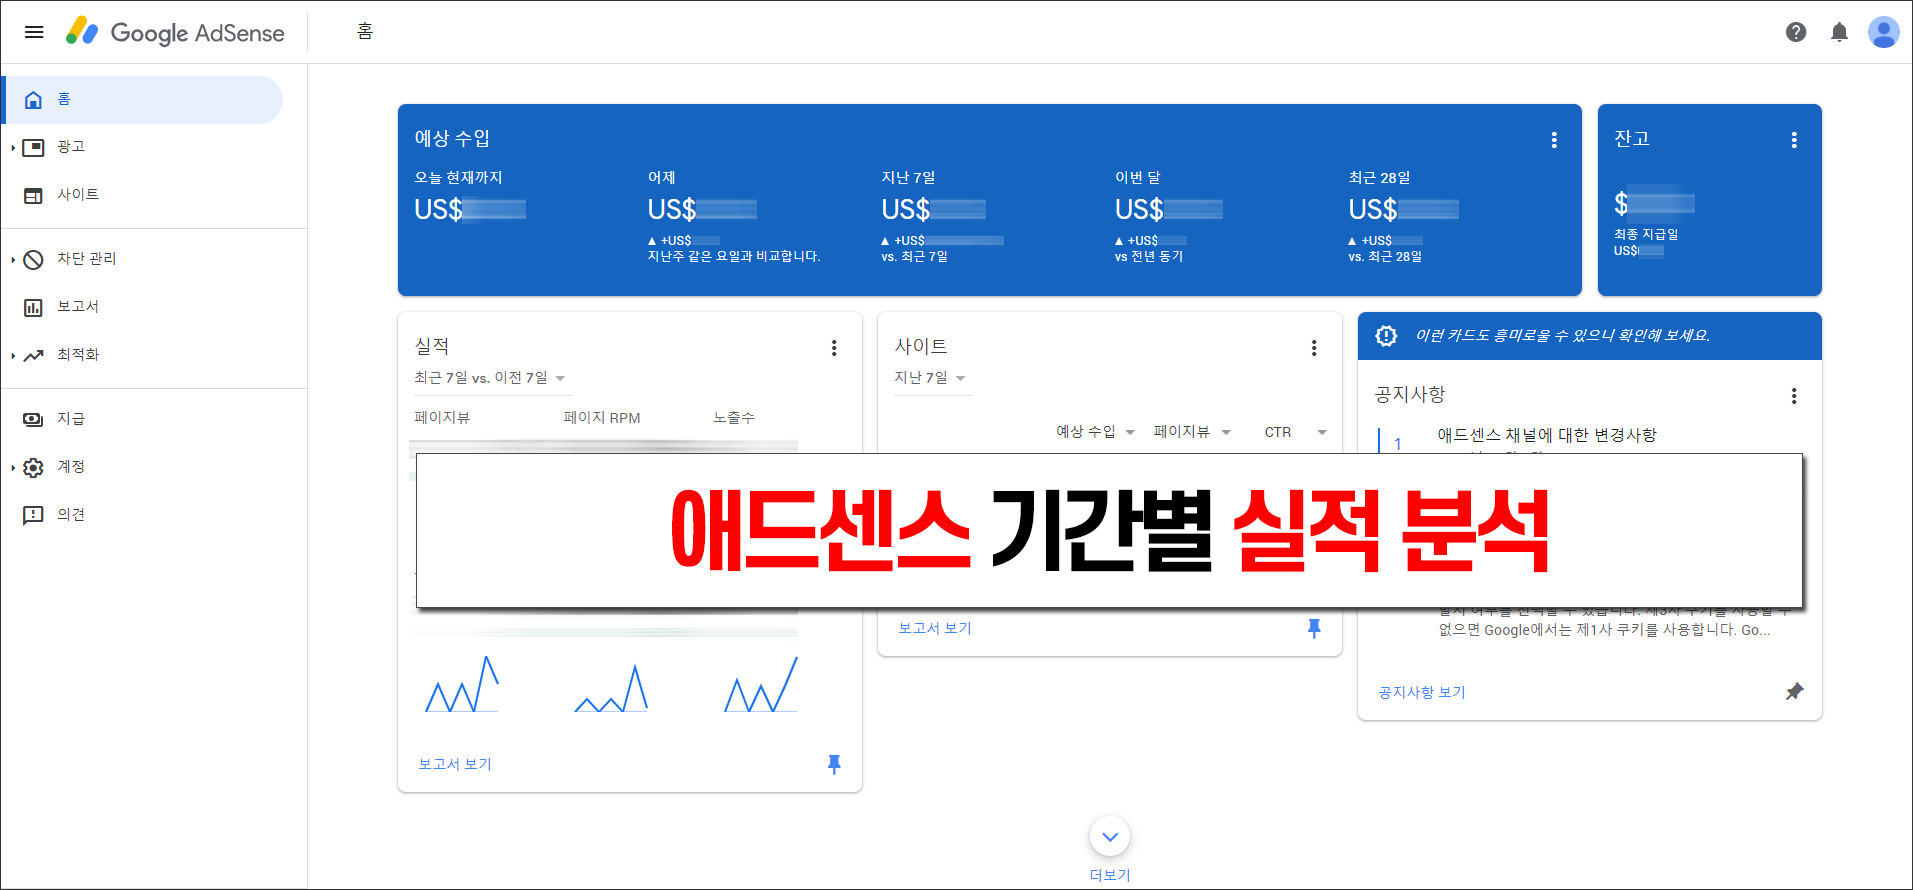Open the hamburger main menu

[x=34, y=32]
